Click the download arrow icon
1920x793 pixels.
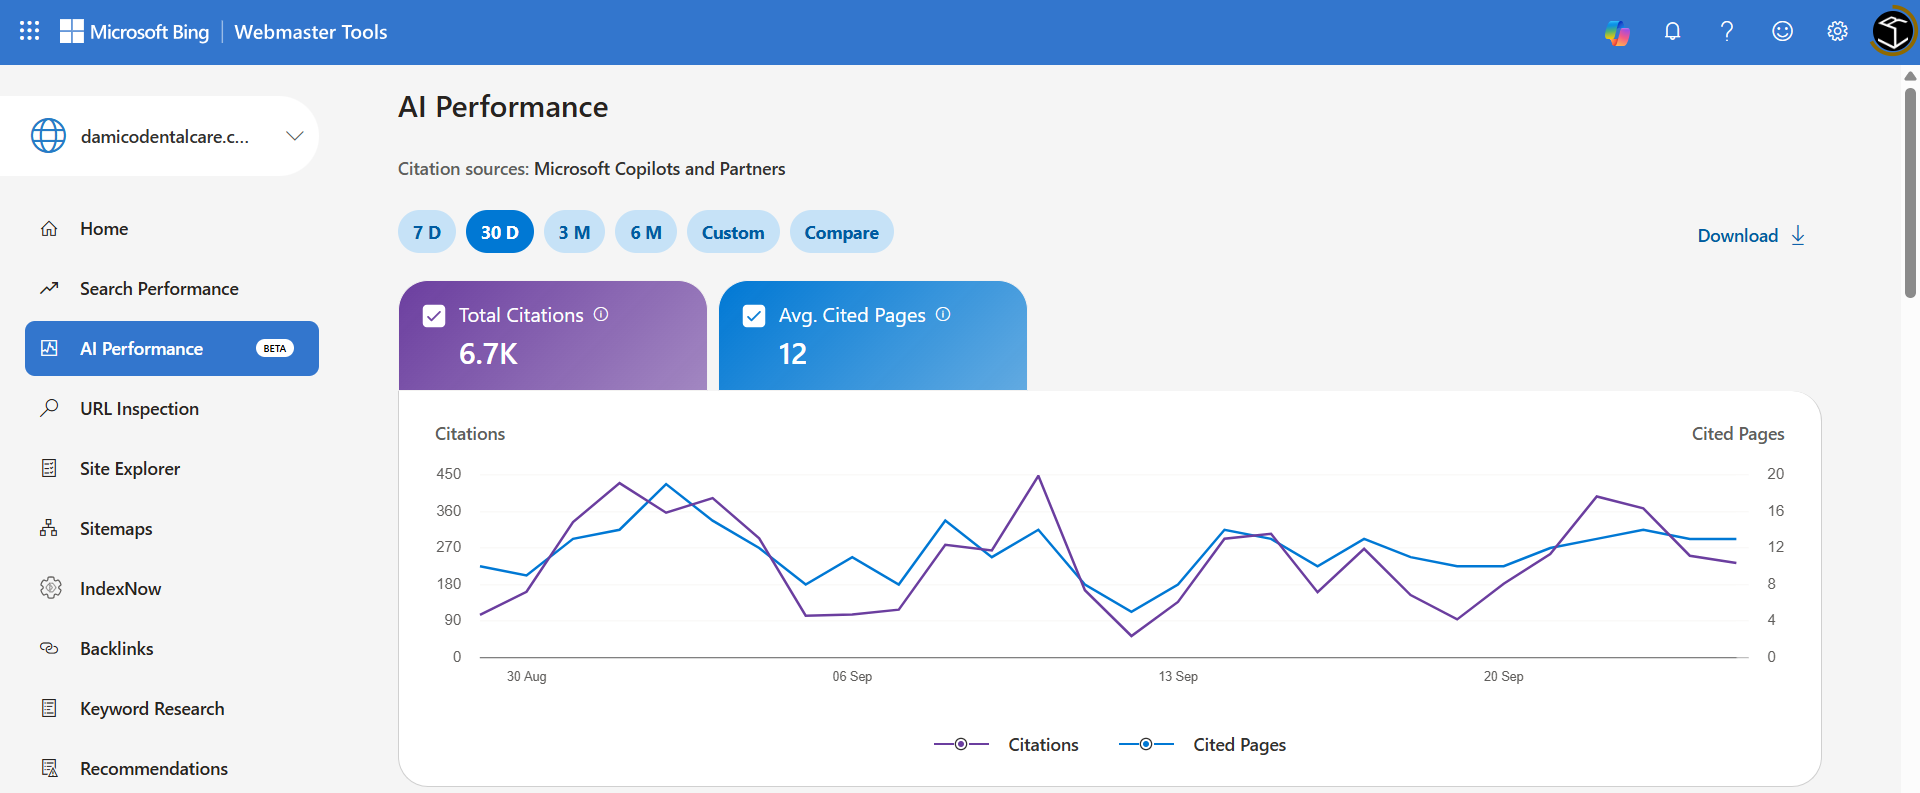pos(1798,235)
